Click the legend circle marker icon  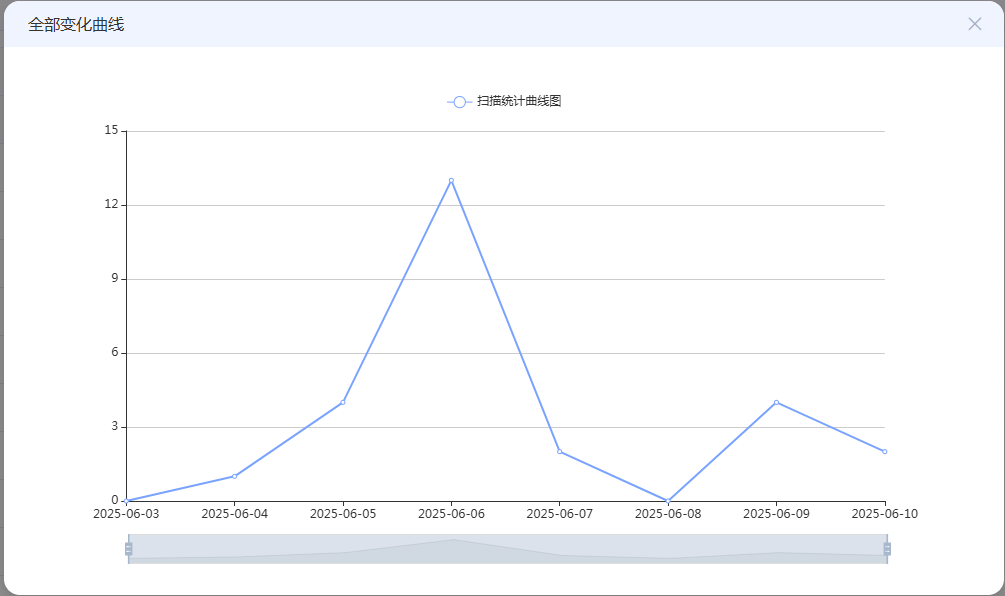click(459, 102)
